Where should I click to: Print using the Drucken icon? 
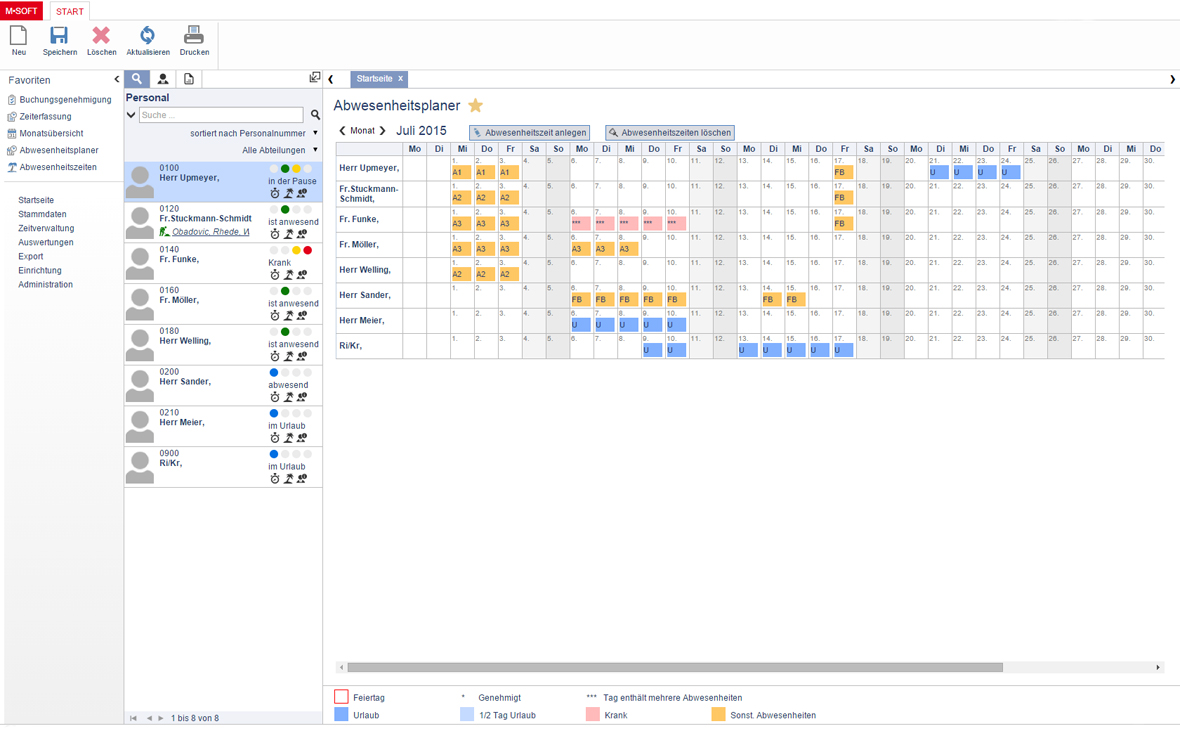[194, 37]
